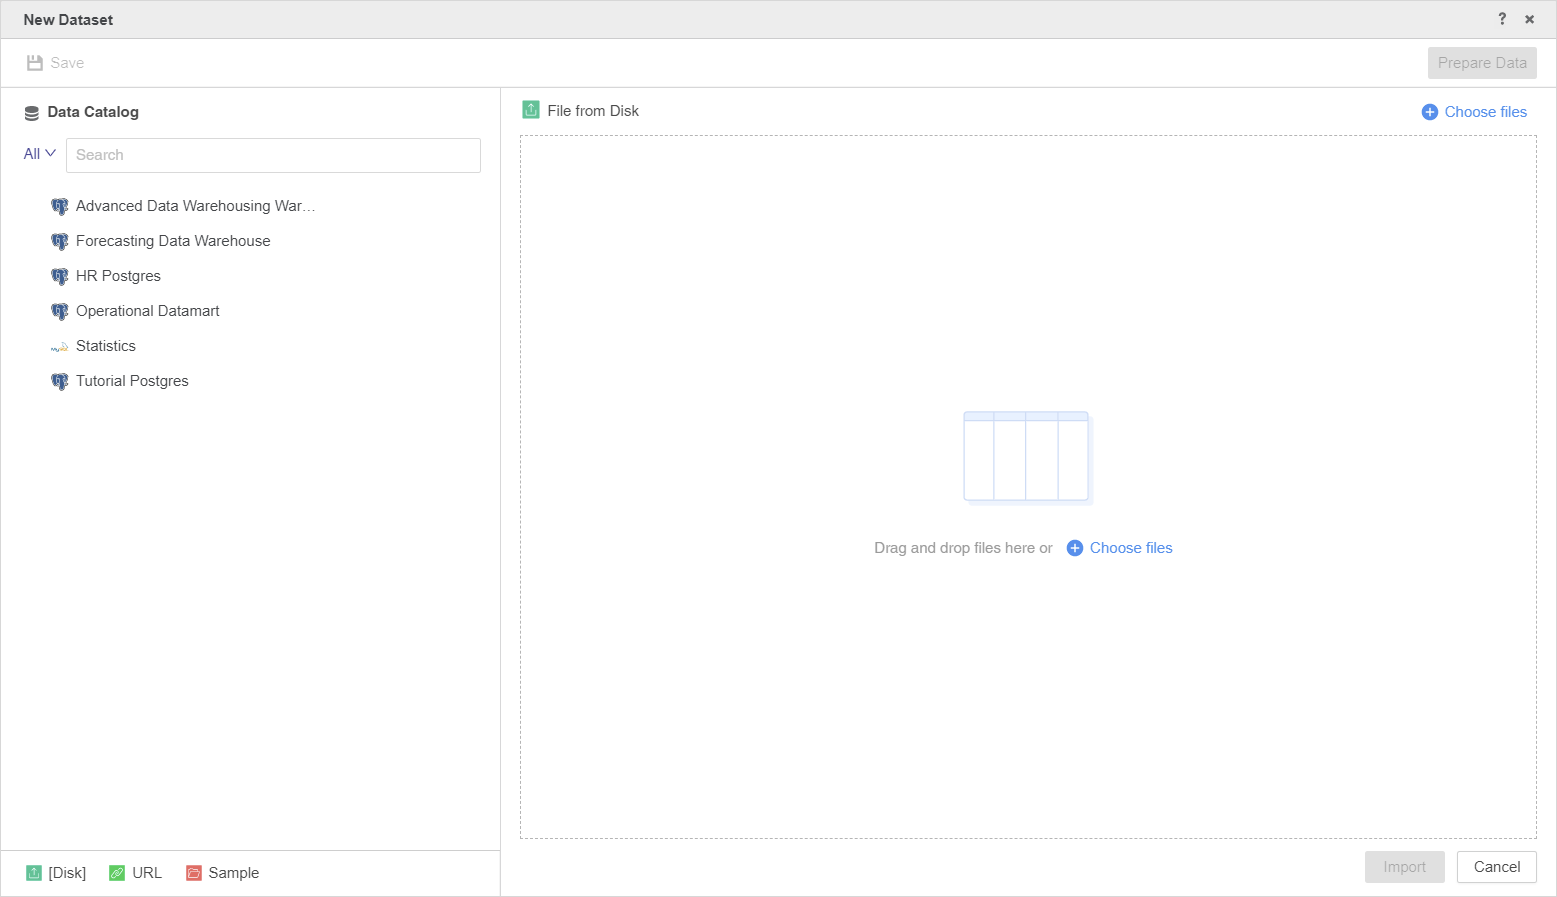1557x897 pixels.
Task: Switch to the URL source option
Action: (136, 873)
